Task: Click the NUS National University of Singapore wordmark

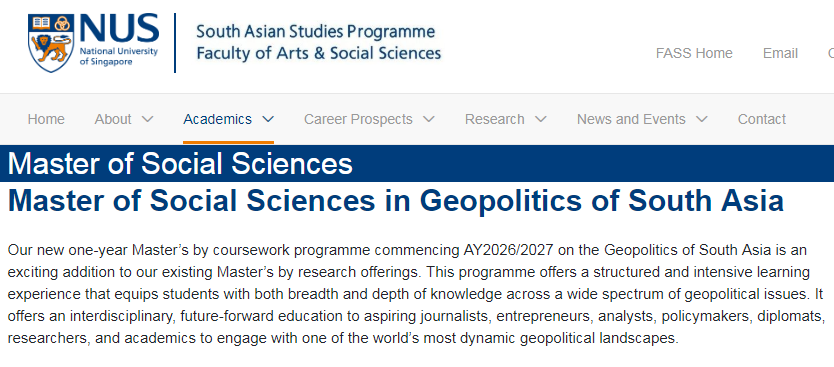Action: tap(119, 40)
